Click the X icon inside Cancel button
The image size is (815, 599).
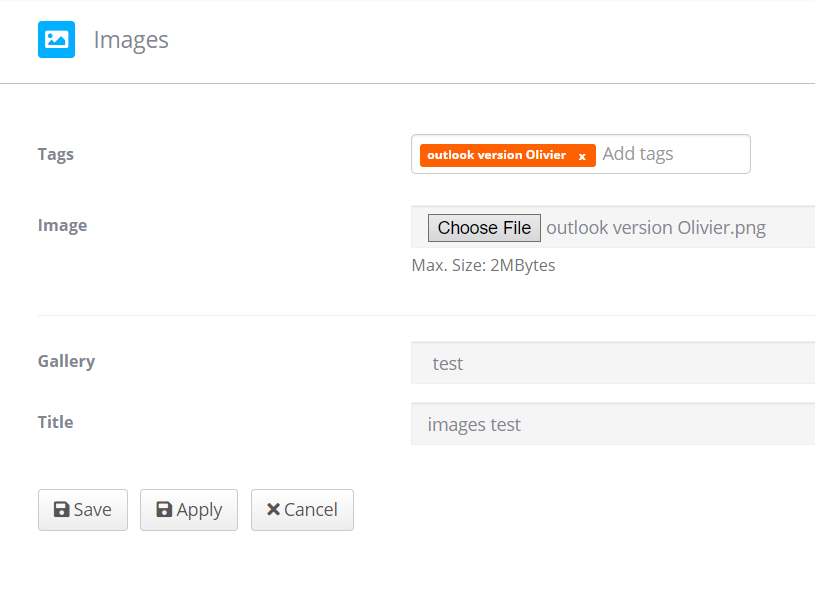[271, 509]
